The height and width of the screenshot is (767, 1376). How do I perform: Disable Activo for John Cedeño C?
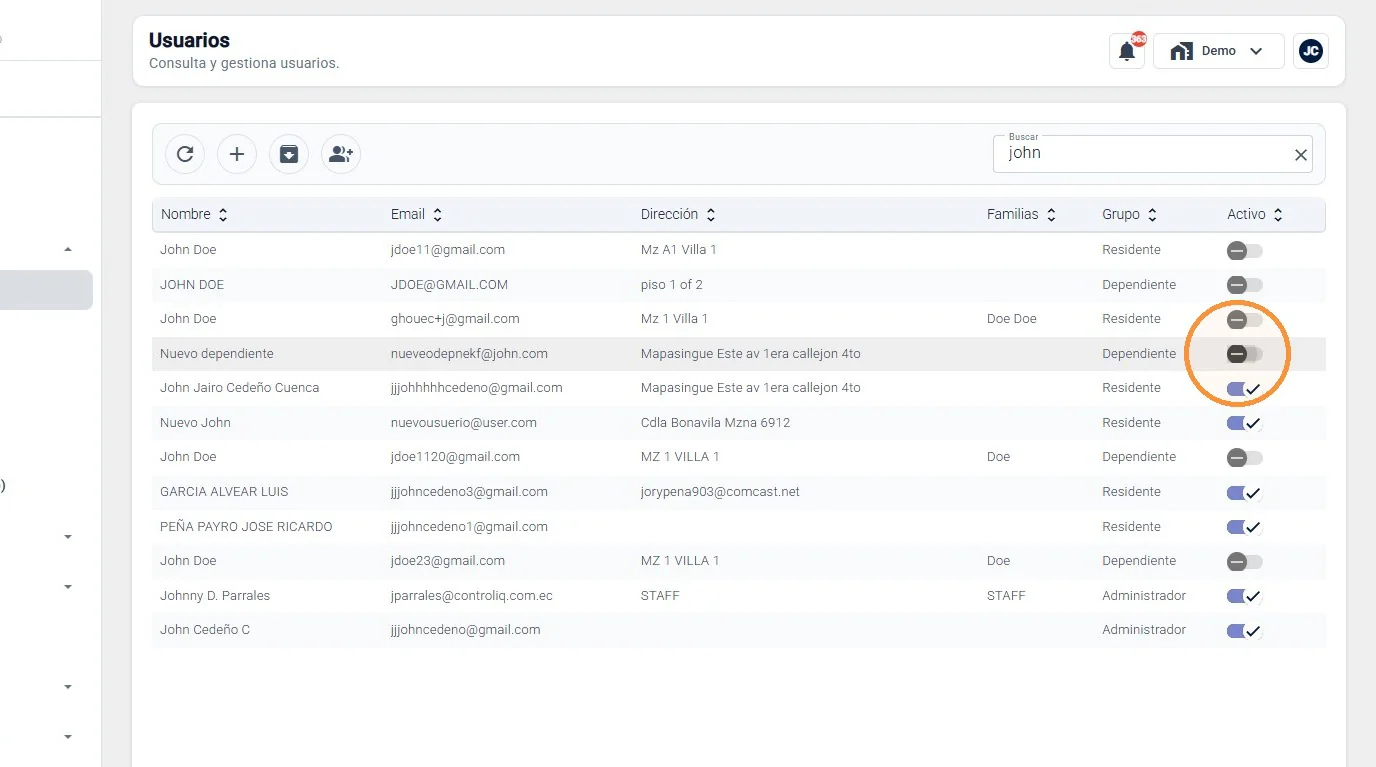[1245, 631]
